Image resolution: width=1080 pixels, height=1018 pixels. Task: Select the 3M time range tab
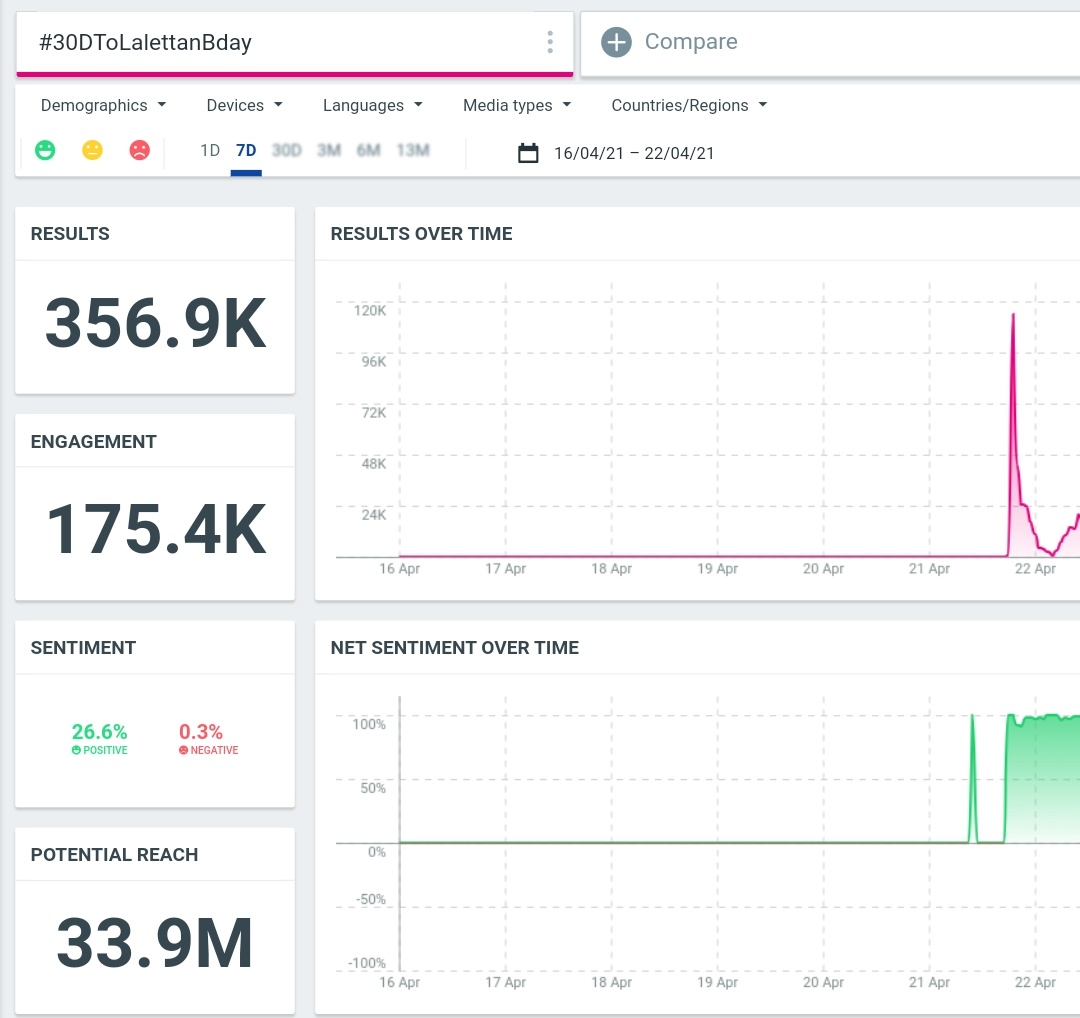[x=329, y=150]
